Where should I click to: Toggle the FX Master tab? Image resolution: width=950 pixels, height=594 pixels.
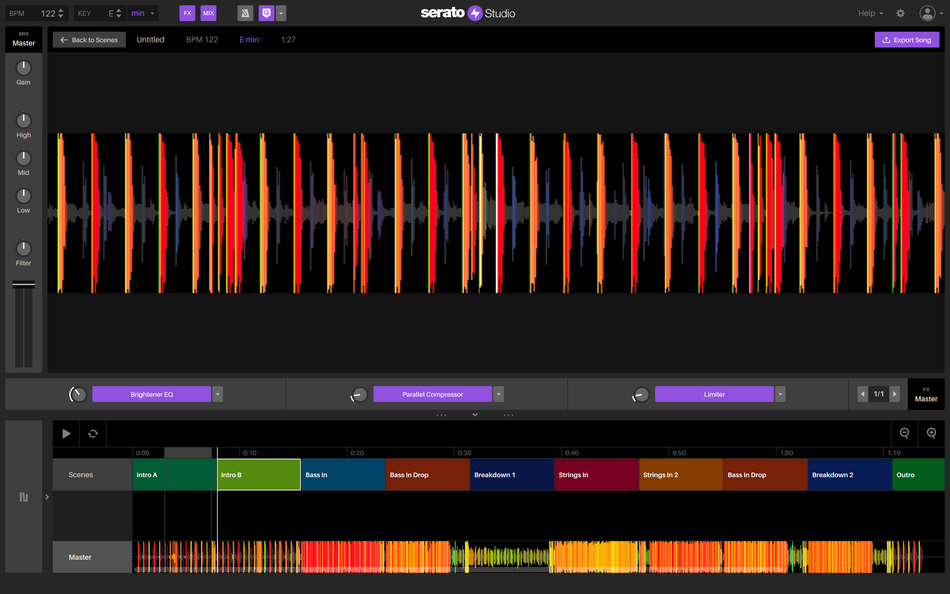926,394
